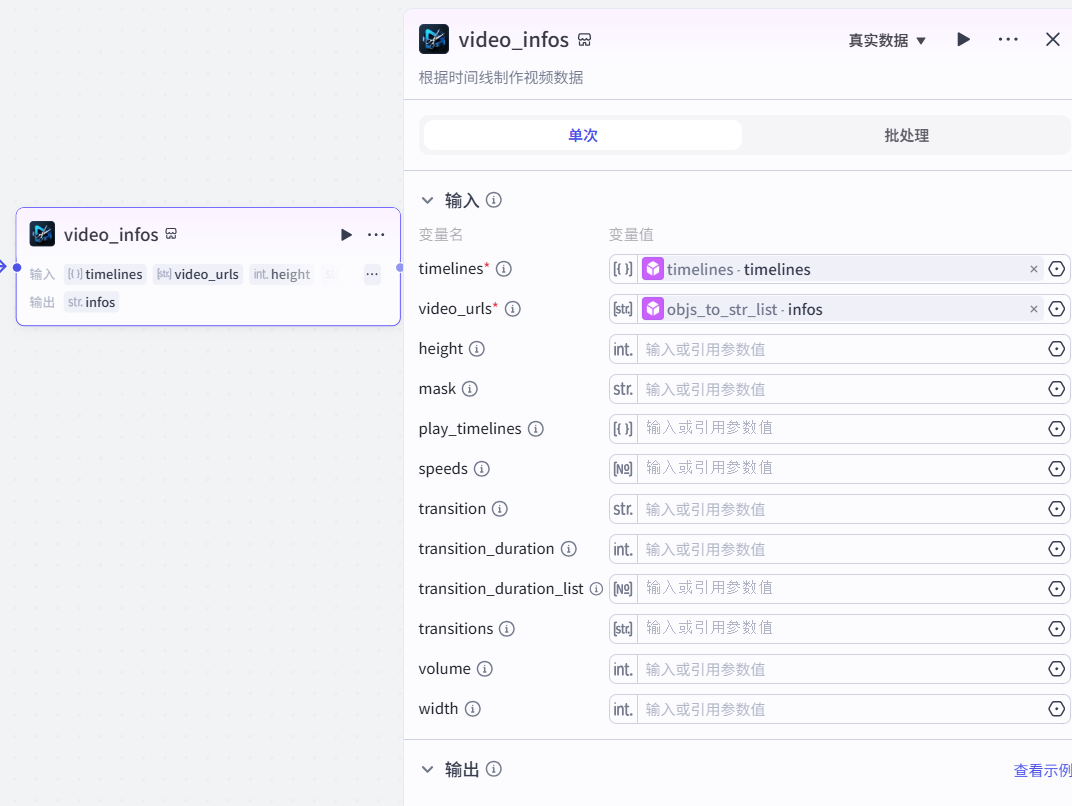Click the height tag on canvas node

tap(282, 274)
